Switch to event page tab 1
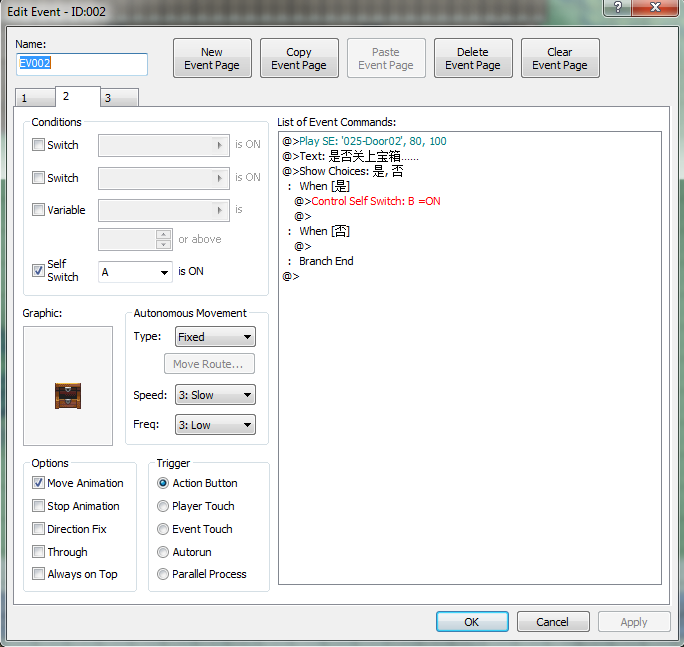Image resolution: width=684 pixels, height=647 pixels. click(x=35, y=98)
